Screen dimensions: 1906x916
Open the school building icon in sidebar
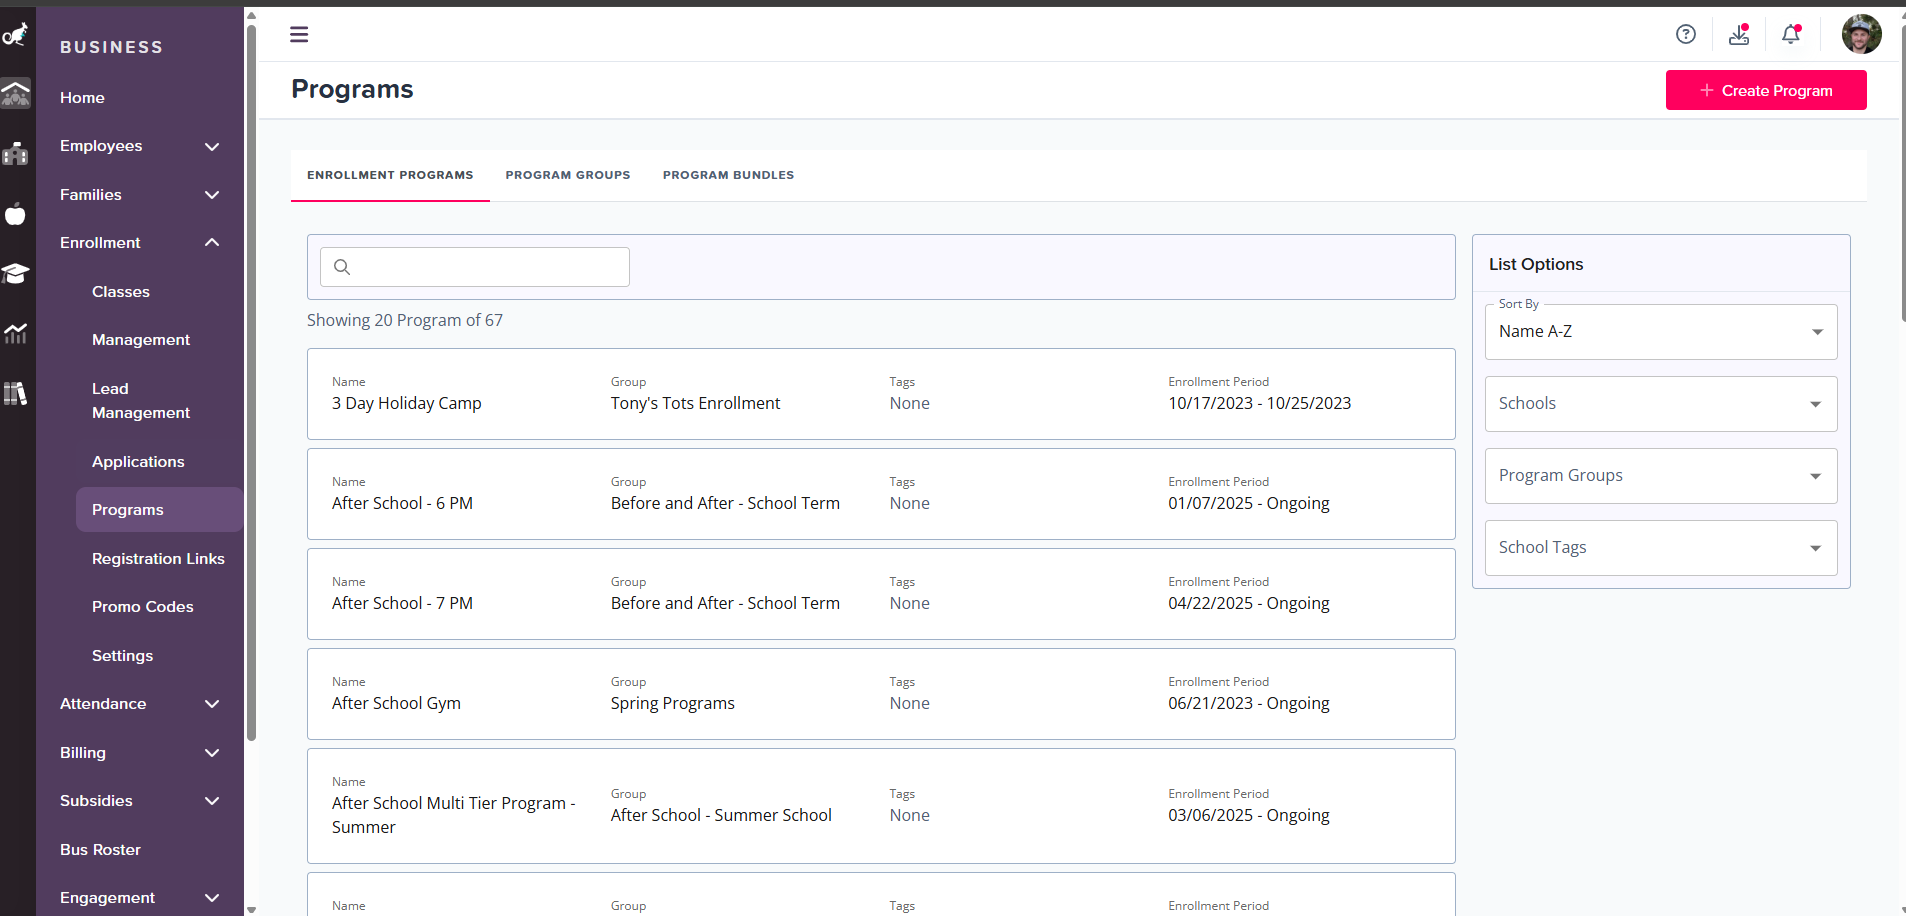[15, 153]
